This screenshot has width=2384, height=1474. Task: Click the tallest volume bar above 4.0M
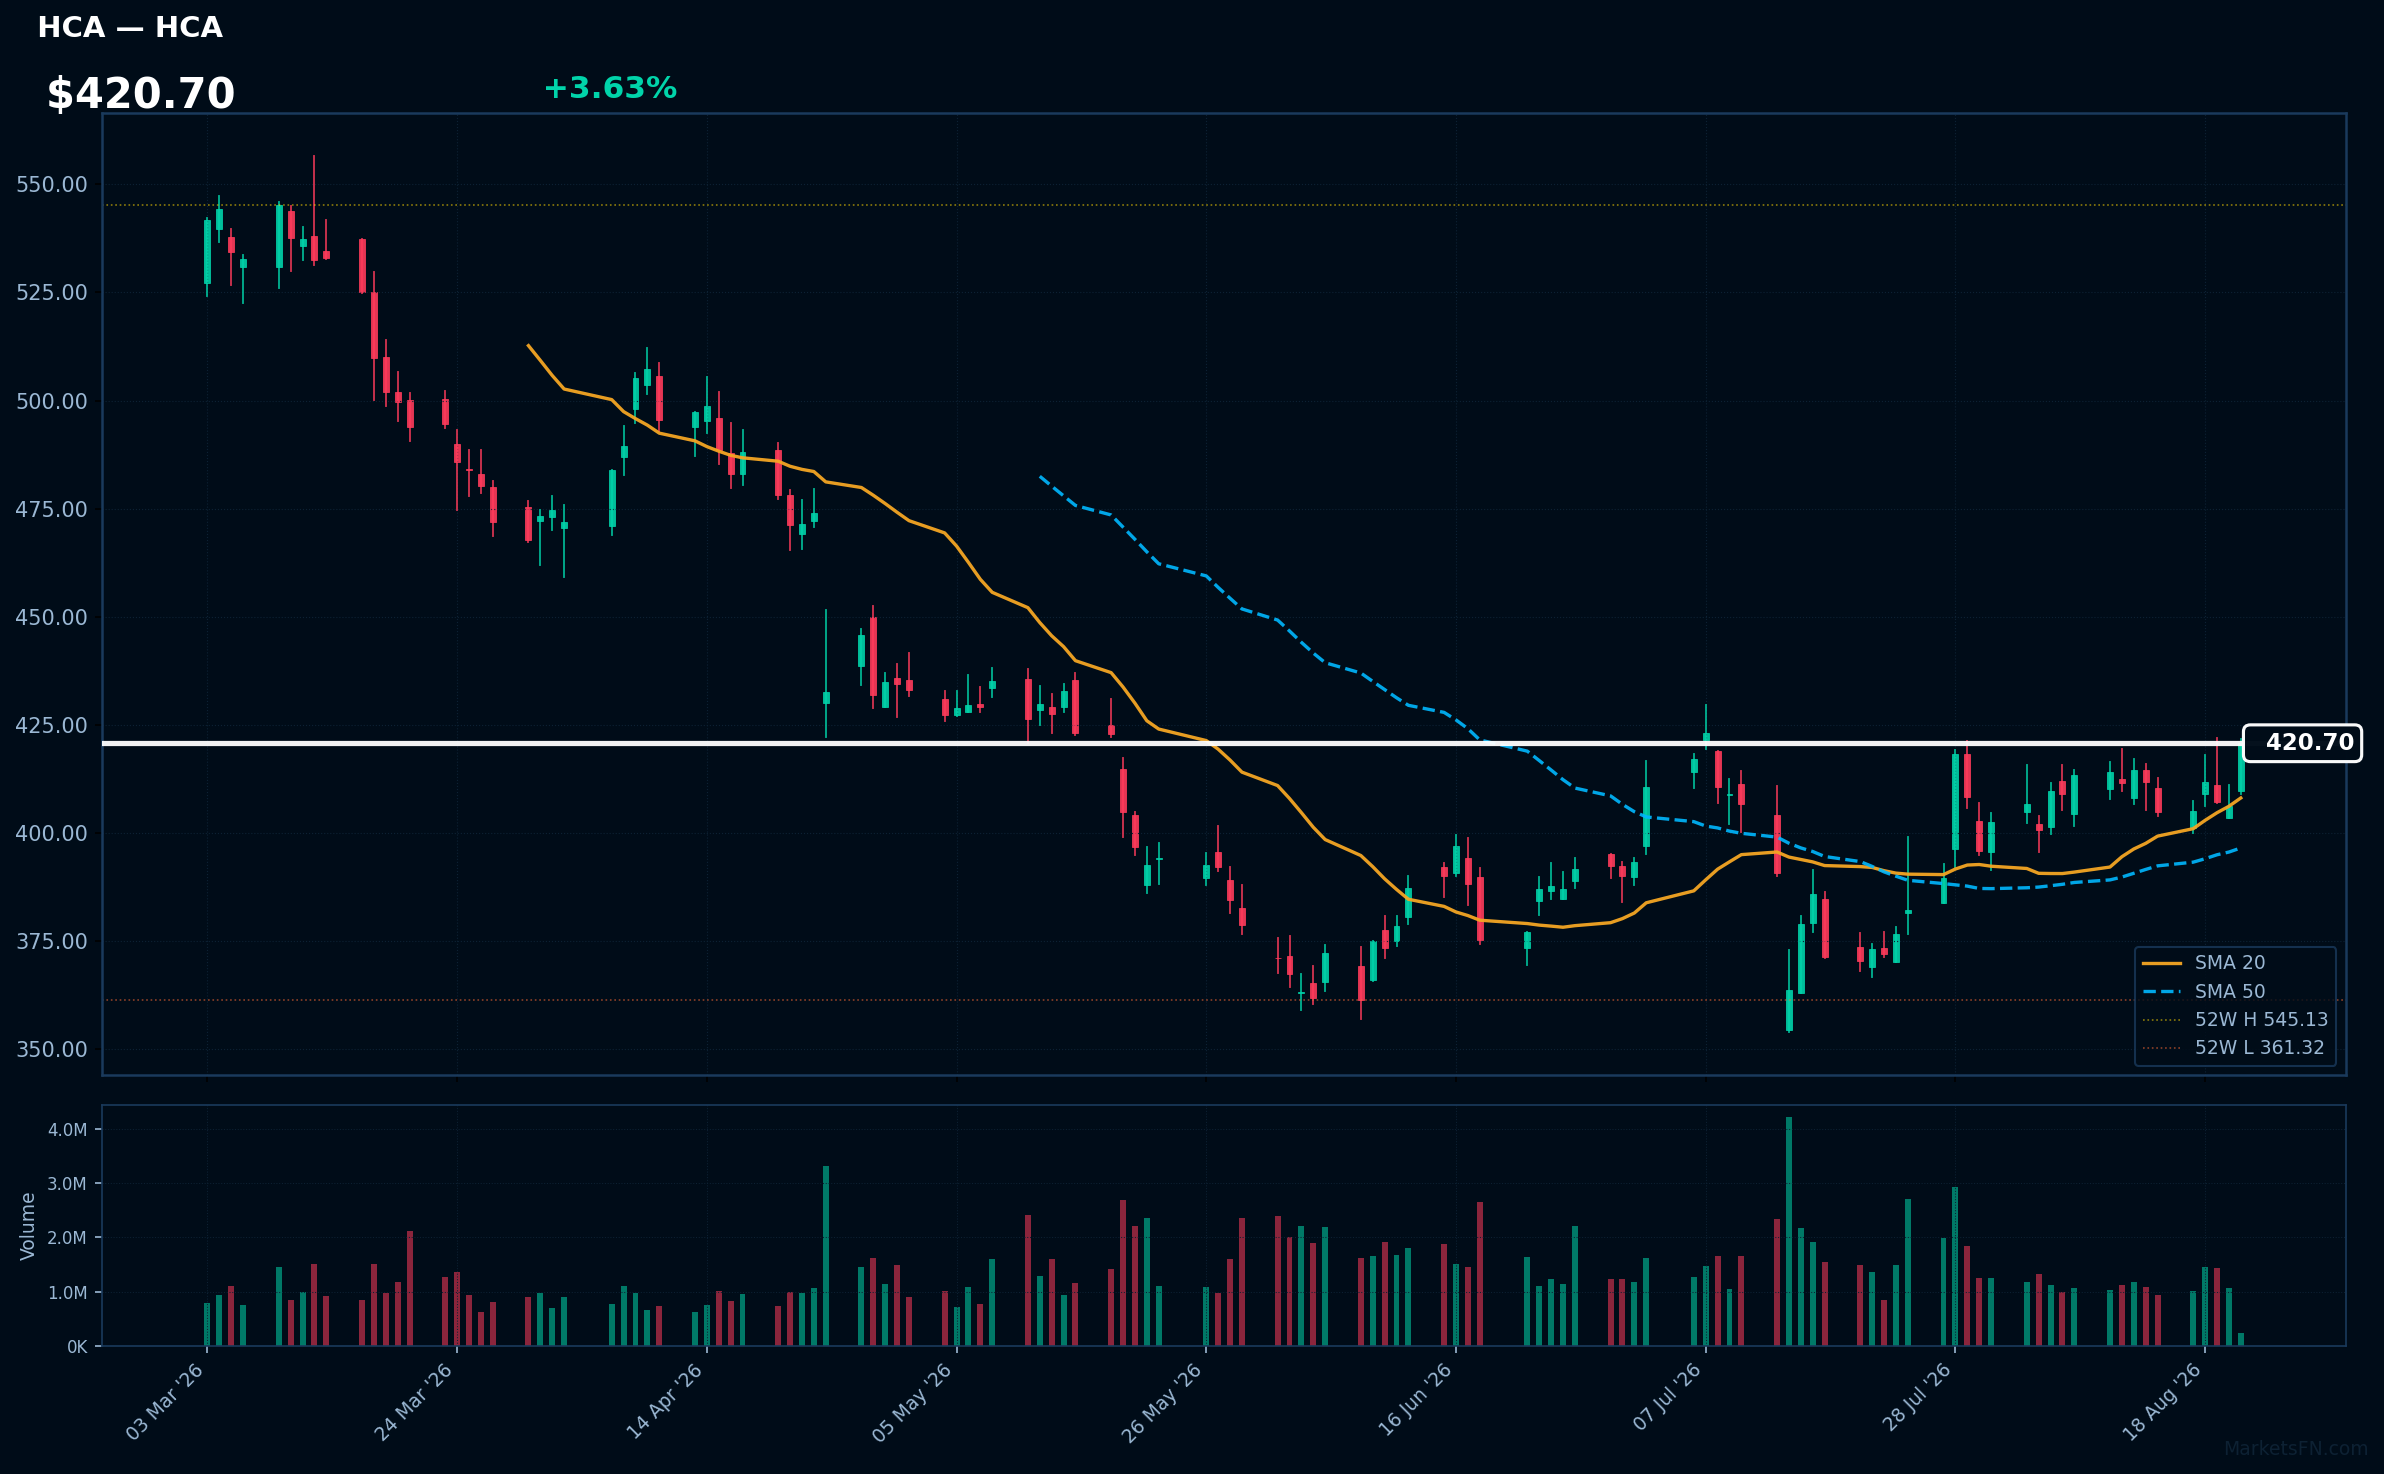[x=1789, y=1232]
